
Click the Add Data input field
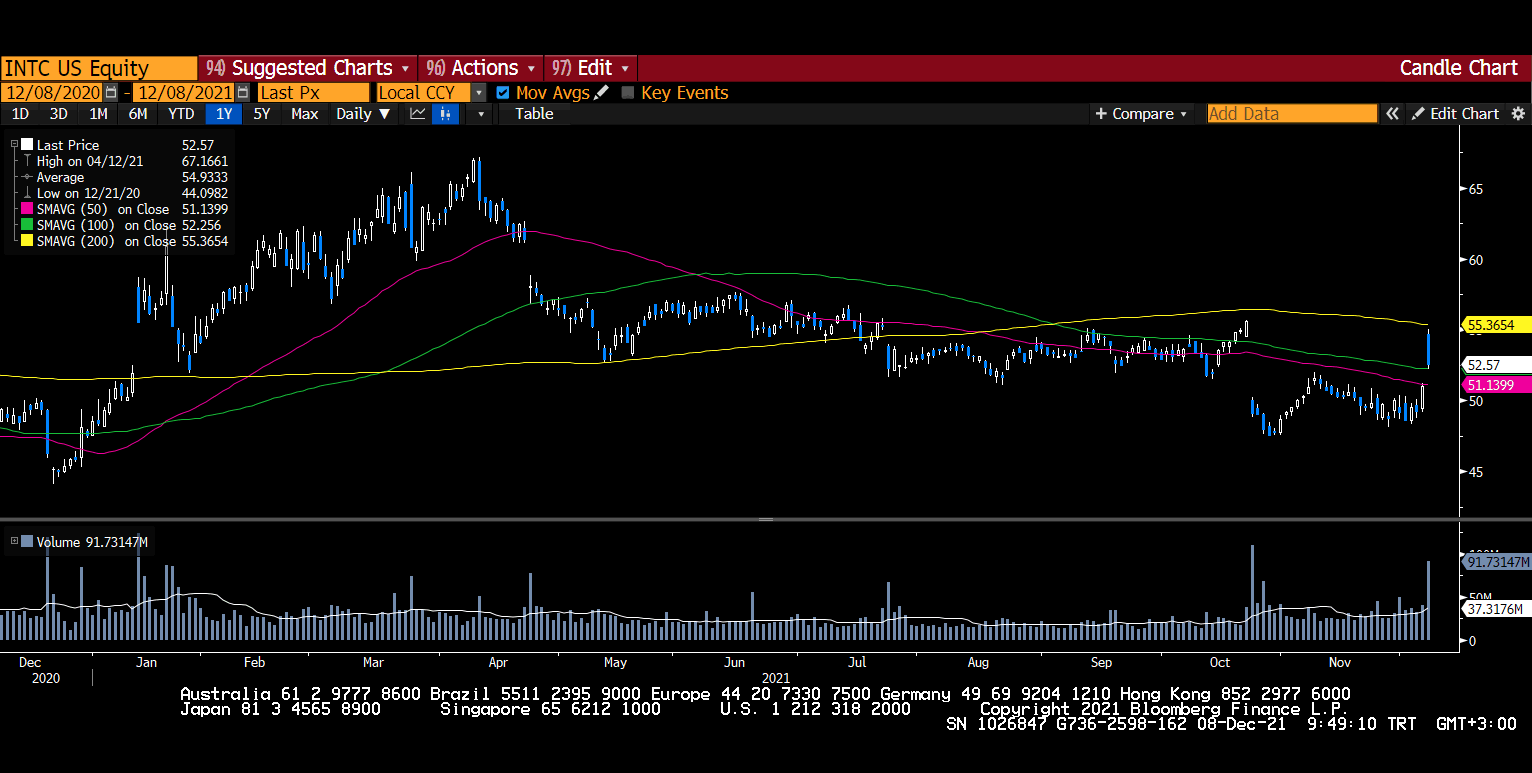[x=1292, y=114]
